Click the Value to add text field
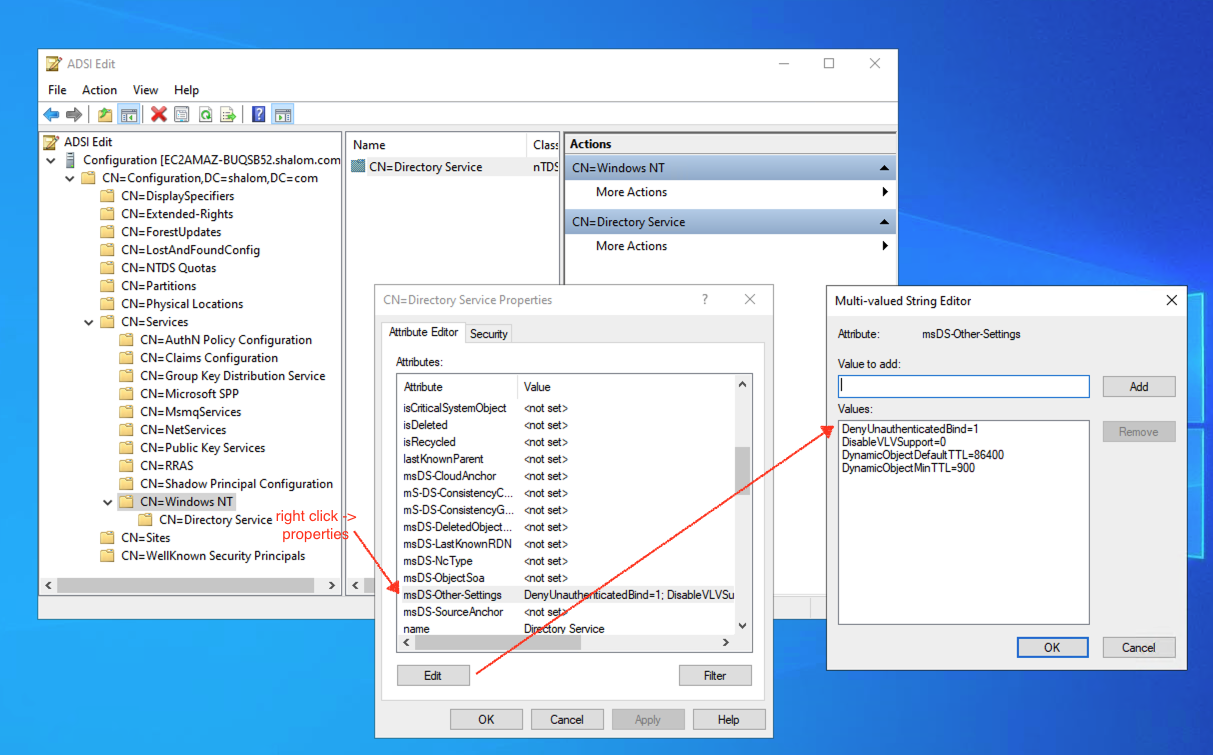The width and height of the screenshot is (1213, 755). 964,386
